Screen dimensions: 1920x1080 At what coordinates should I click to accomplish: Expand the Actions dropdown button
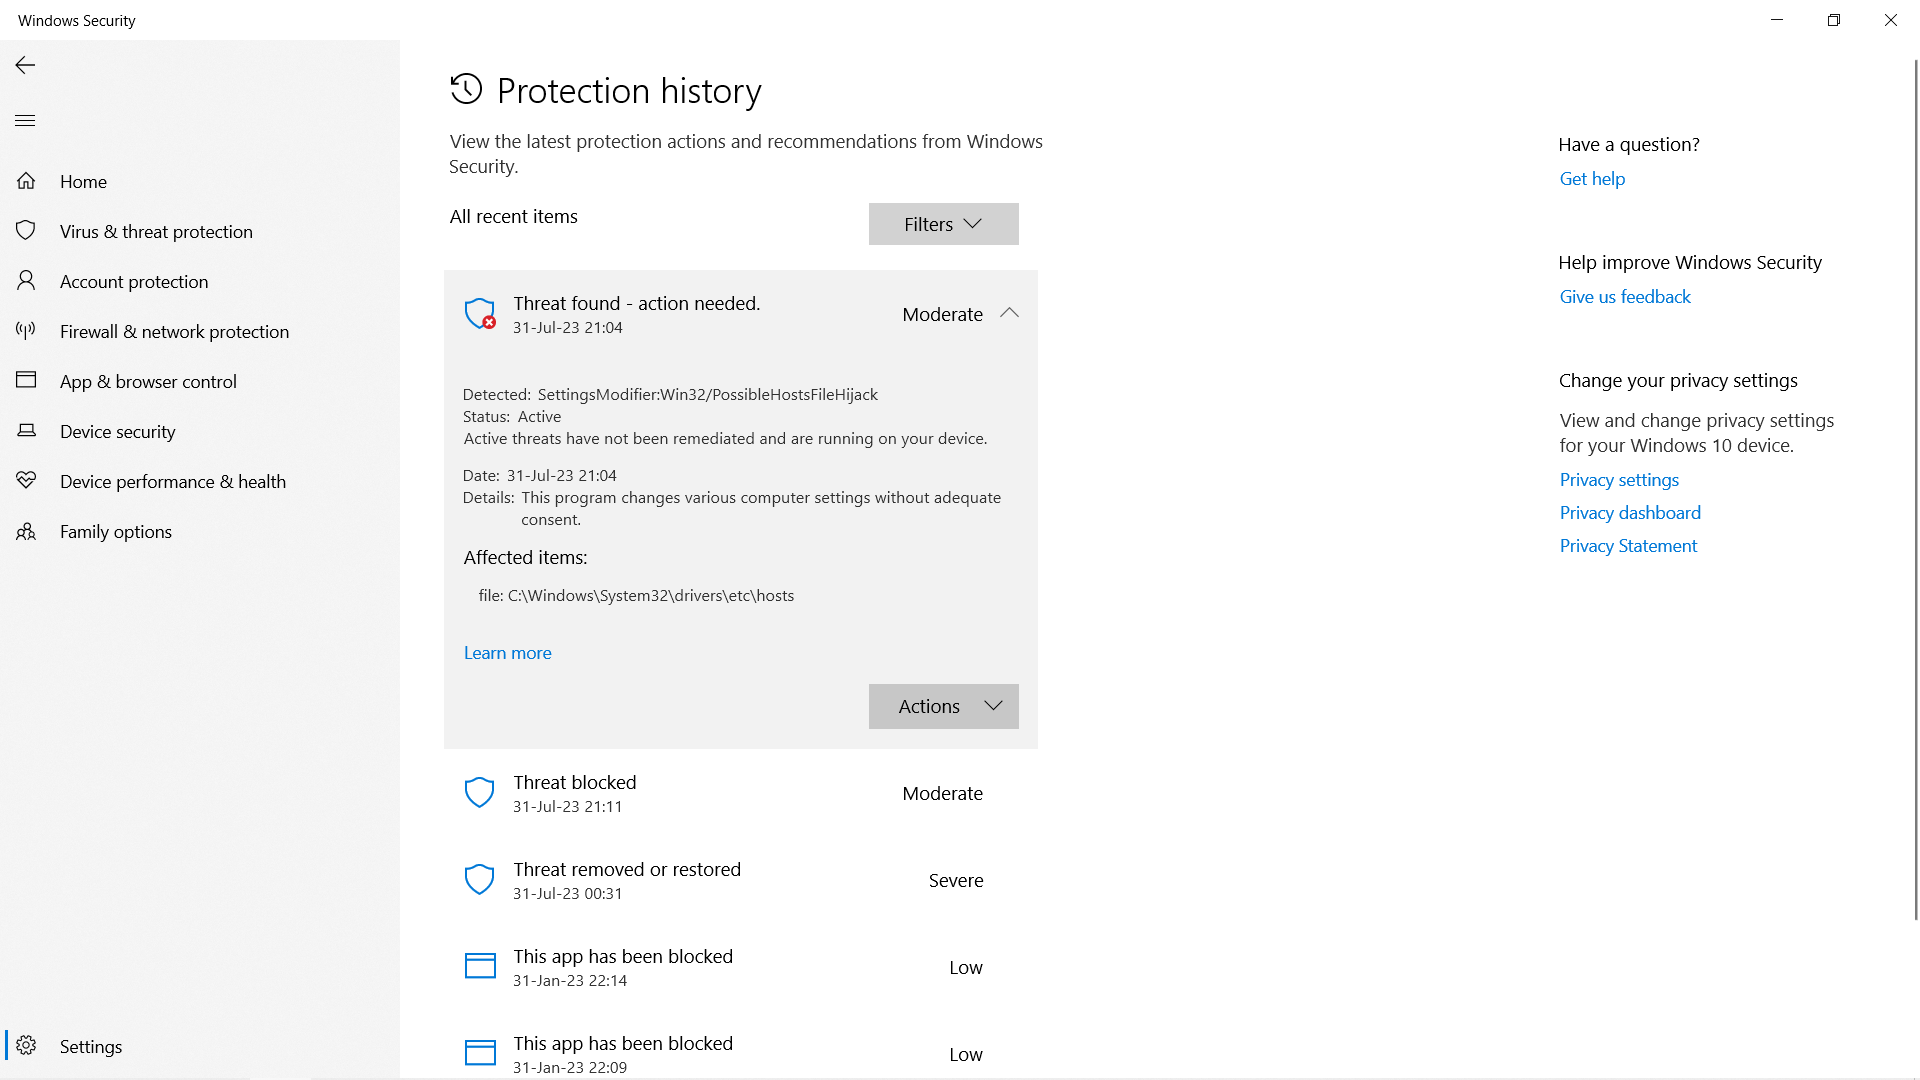tap(943, 706)
